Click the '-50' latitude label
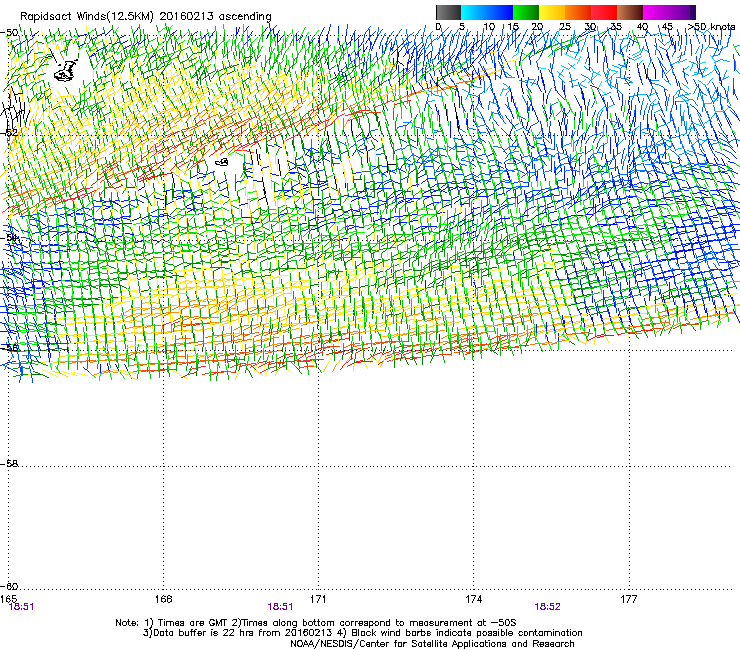Image resolution: width=740 pixels, height=650 pixels. pyautogui.click(x=9, y=33)
